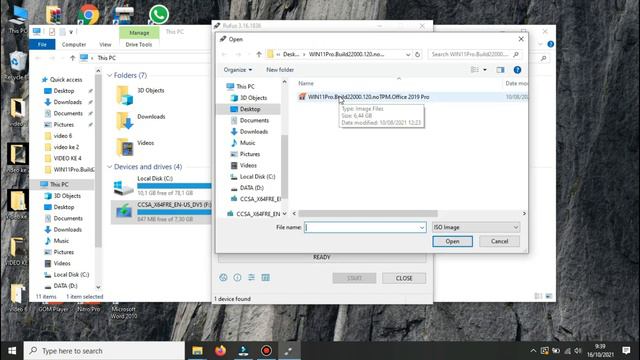Select Manage contextual tab in Explorer
Viewport: 640px width, 360px height.
[x=139, y=33]
